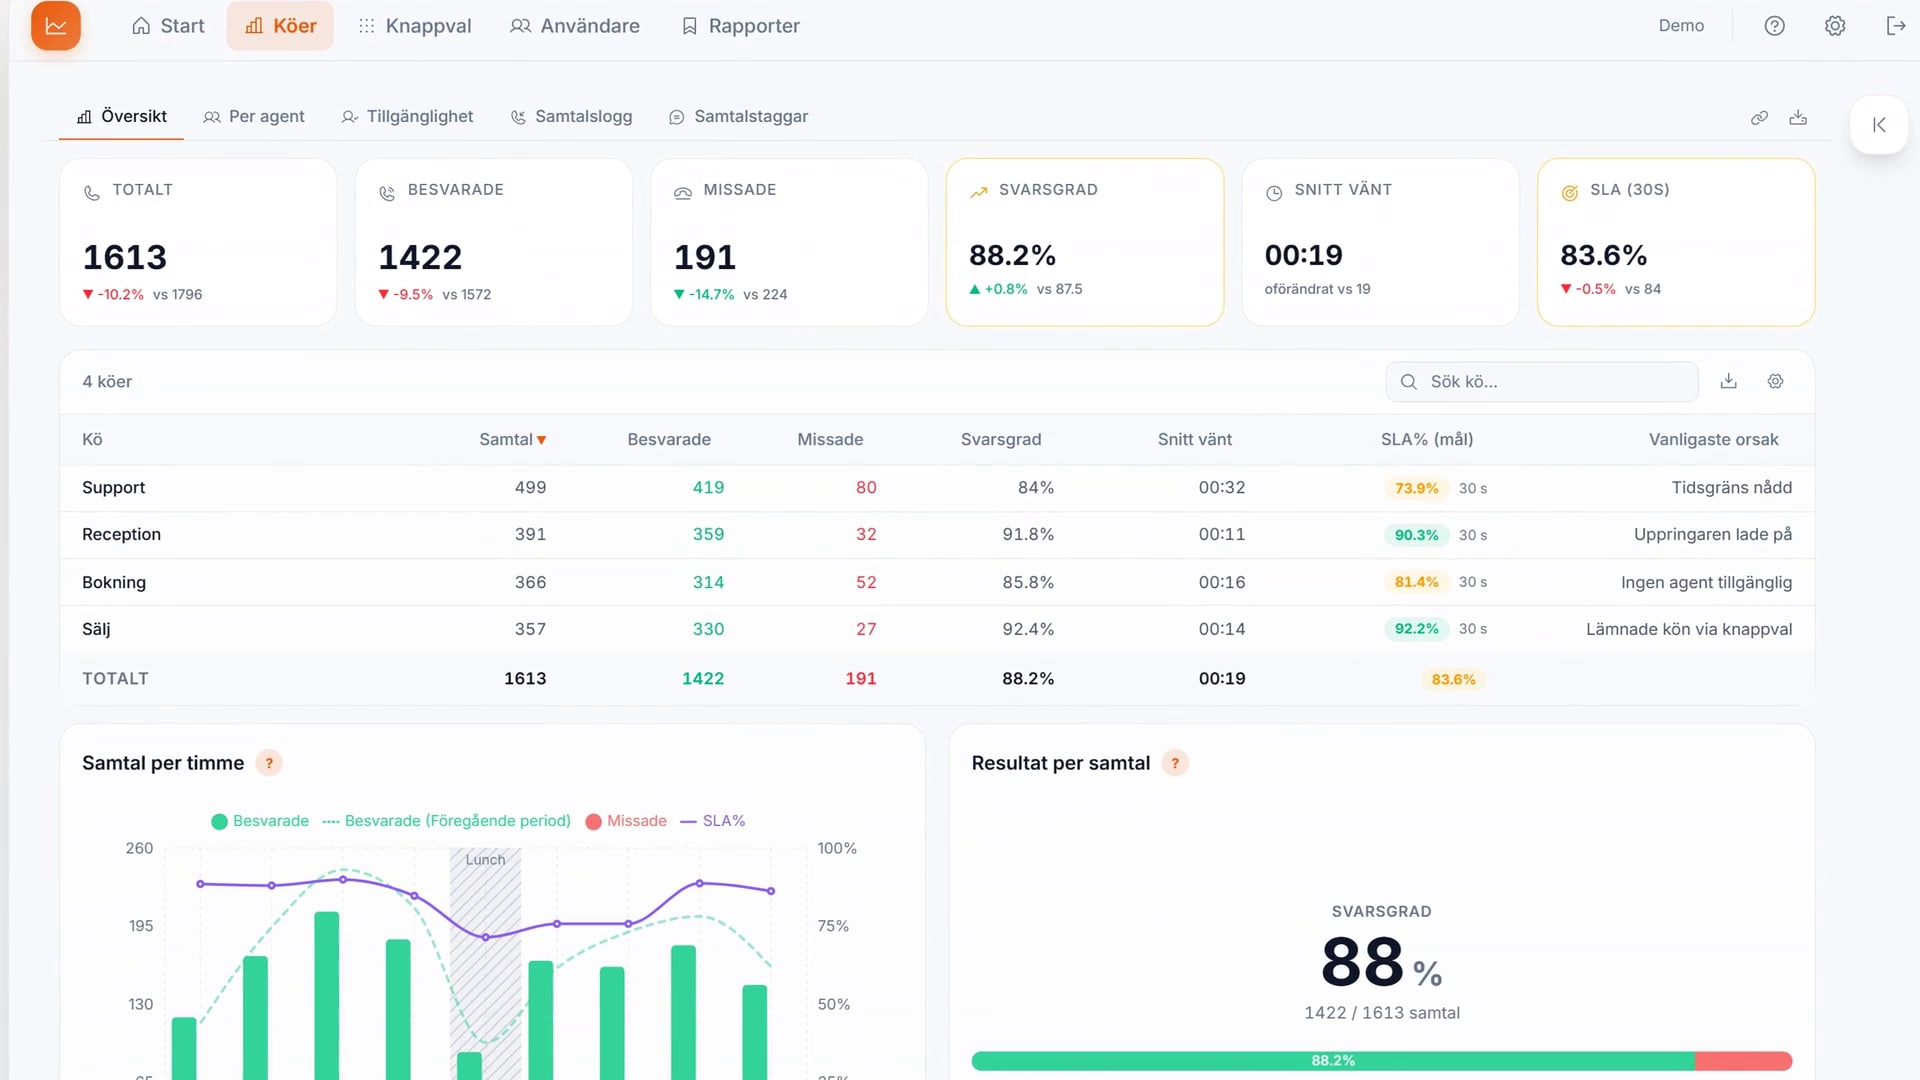Toggle SLA% legend series
The height and width of the screenshot is (1080, 1920).
[713, 821]
